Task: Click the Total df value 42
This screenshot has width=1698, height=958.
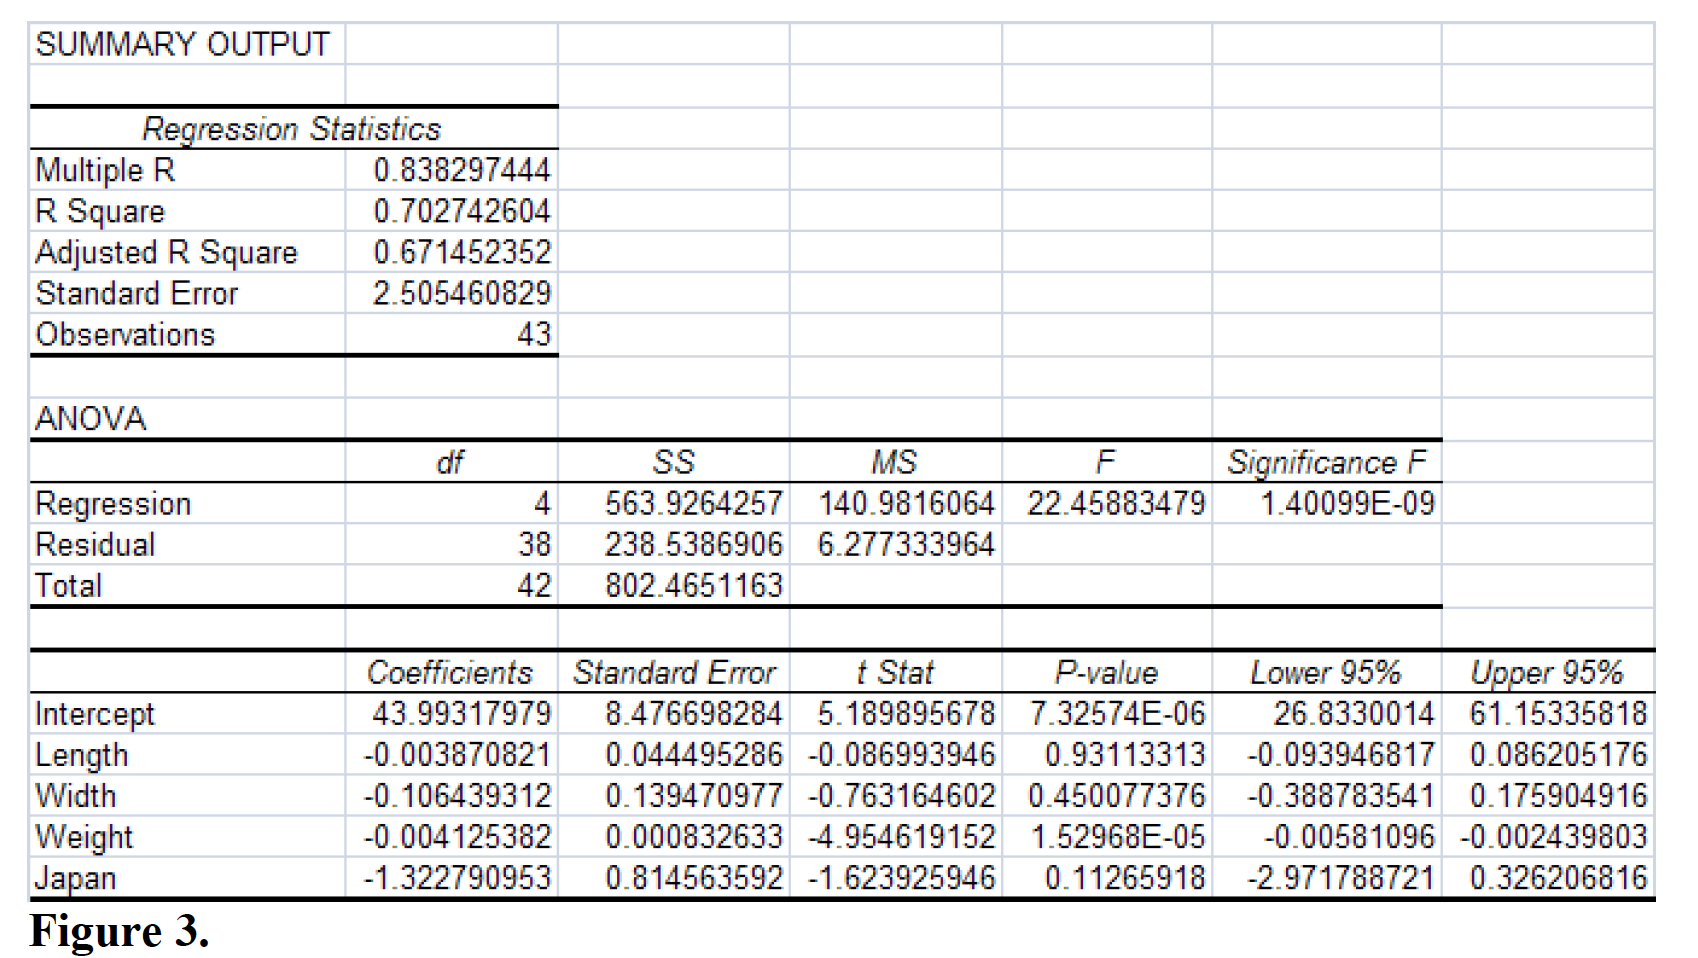Action: [x=534, y=585]
